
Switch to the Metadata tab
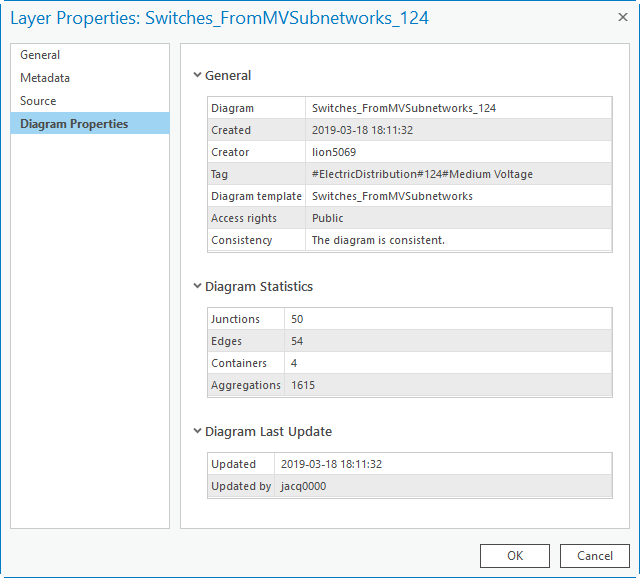[x=45, y=78]
